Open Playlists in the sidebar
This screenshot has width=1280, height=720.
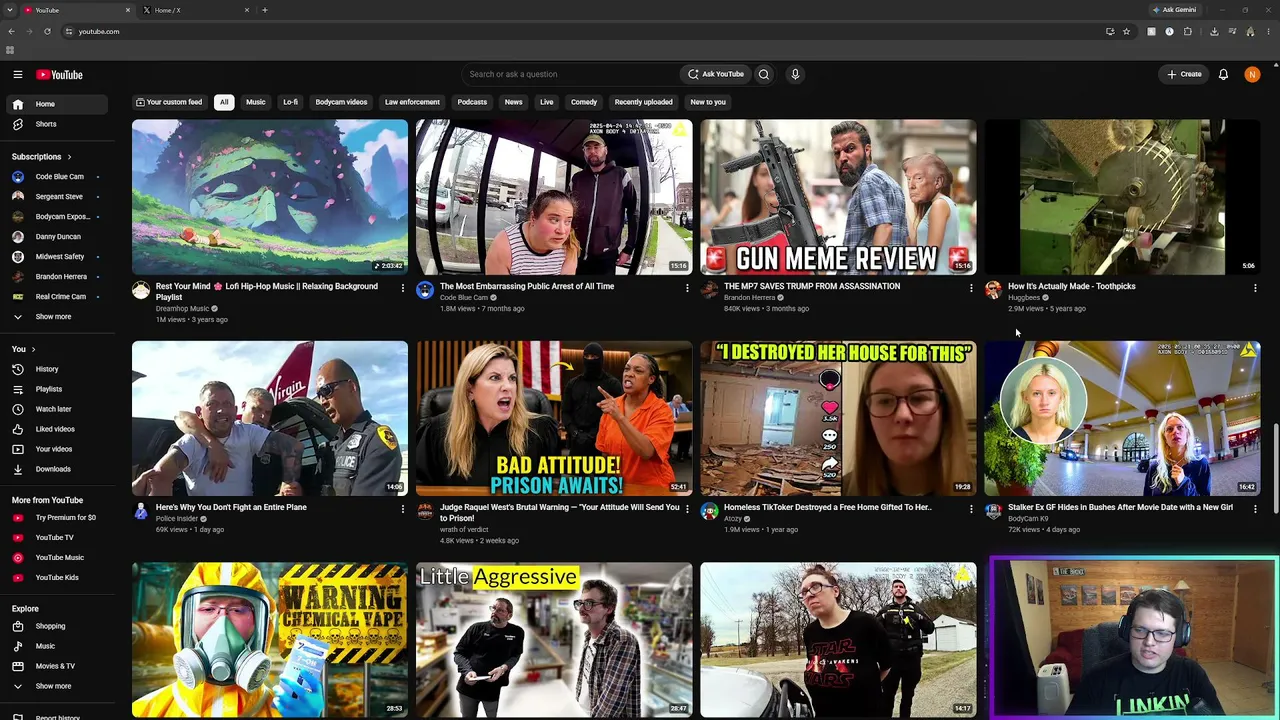pyautogui.click(x=56, y=389)
